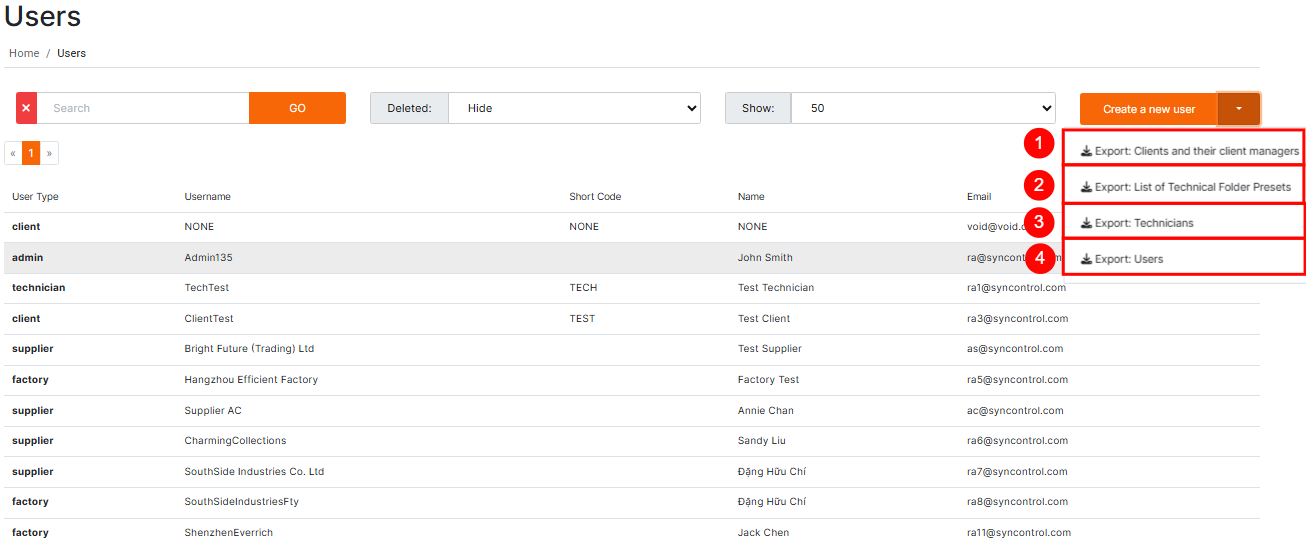1306x545 pixels.
Task: Click download icon beside Clients and client managers
Action: (1086, 152)
